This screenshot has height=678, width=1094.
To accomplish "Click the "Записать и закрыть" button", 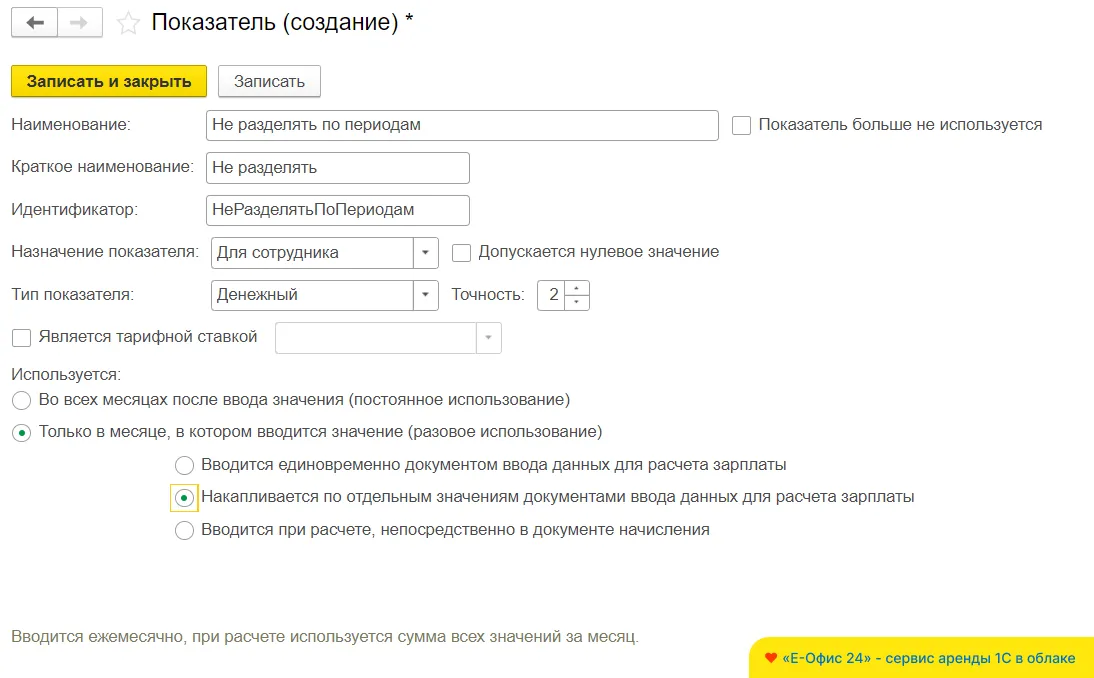I will pos(109,81).
